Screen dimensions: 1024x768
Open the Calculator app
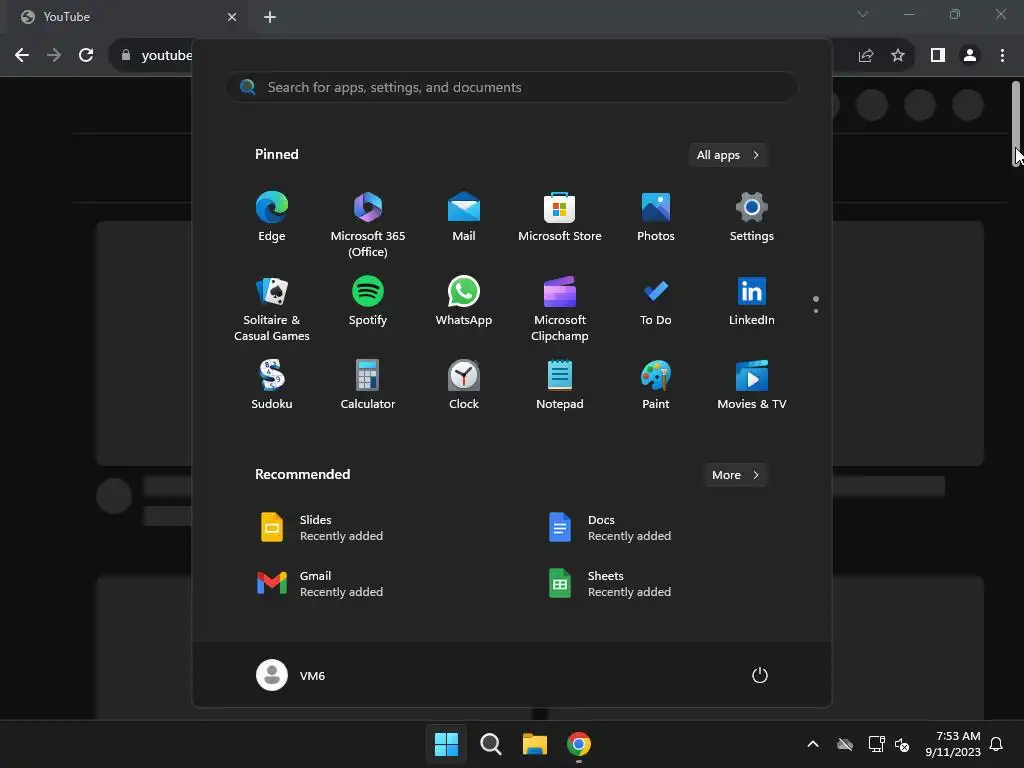368,385
